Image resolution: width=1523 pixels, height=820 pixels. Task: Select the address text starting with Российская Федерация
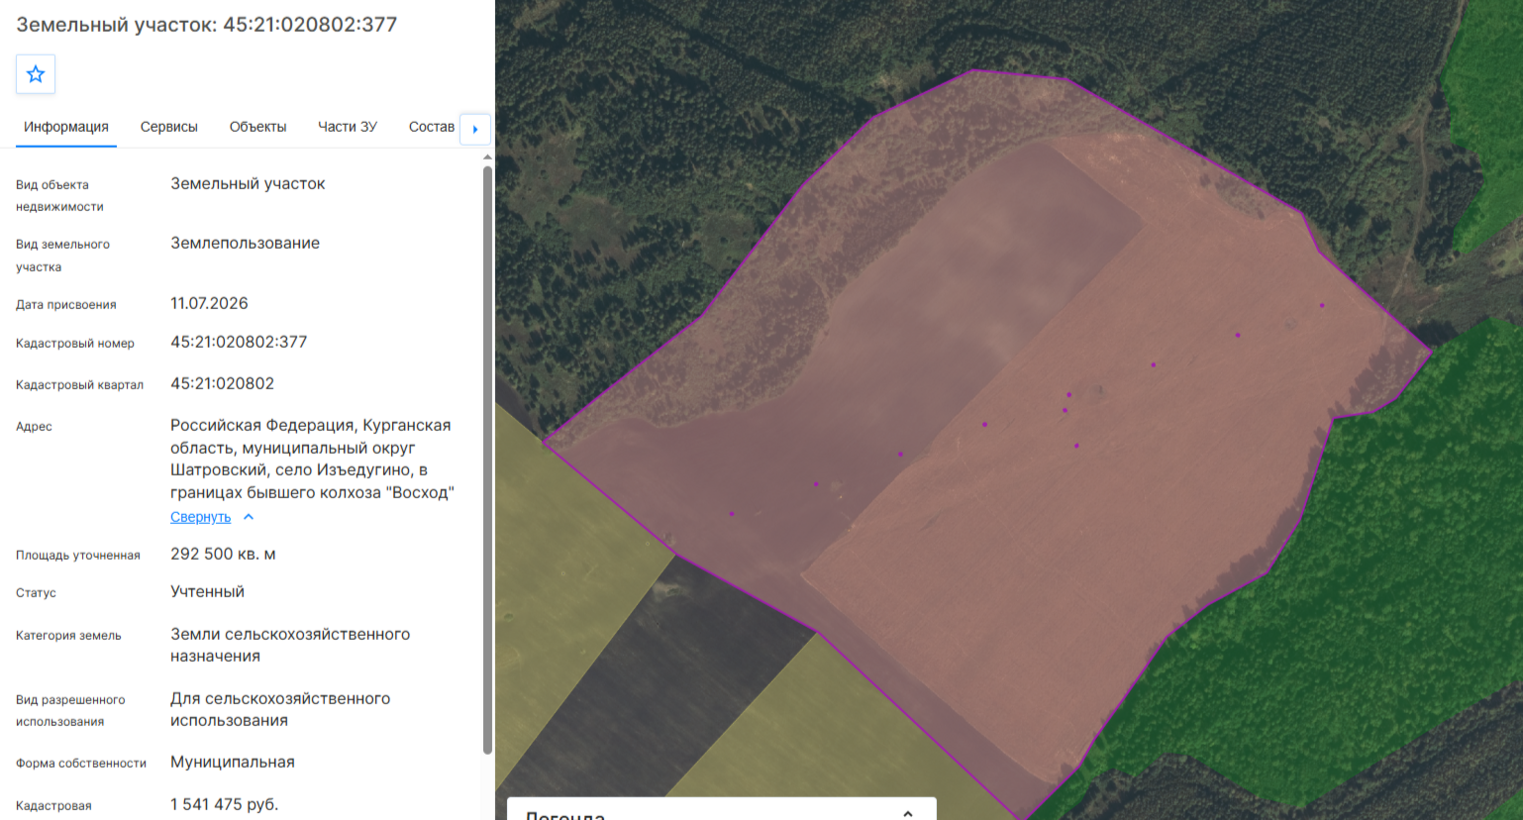point(312,459)
